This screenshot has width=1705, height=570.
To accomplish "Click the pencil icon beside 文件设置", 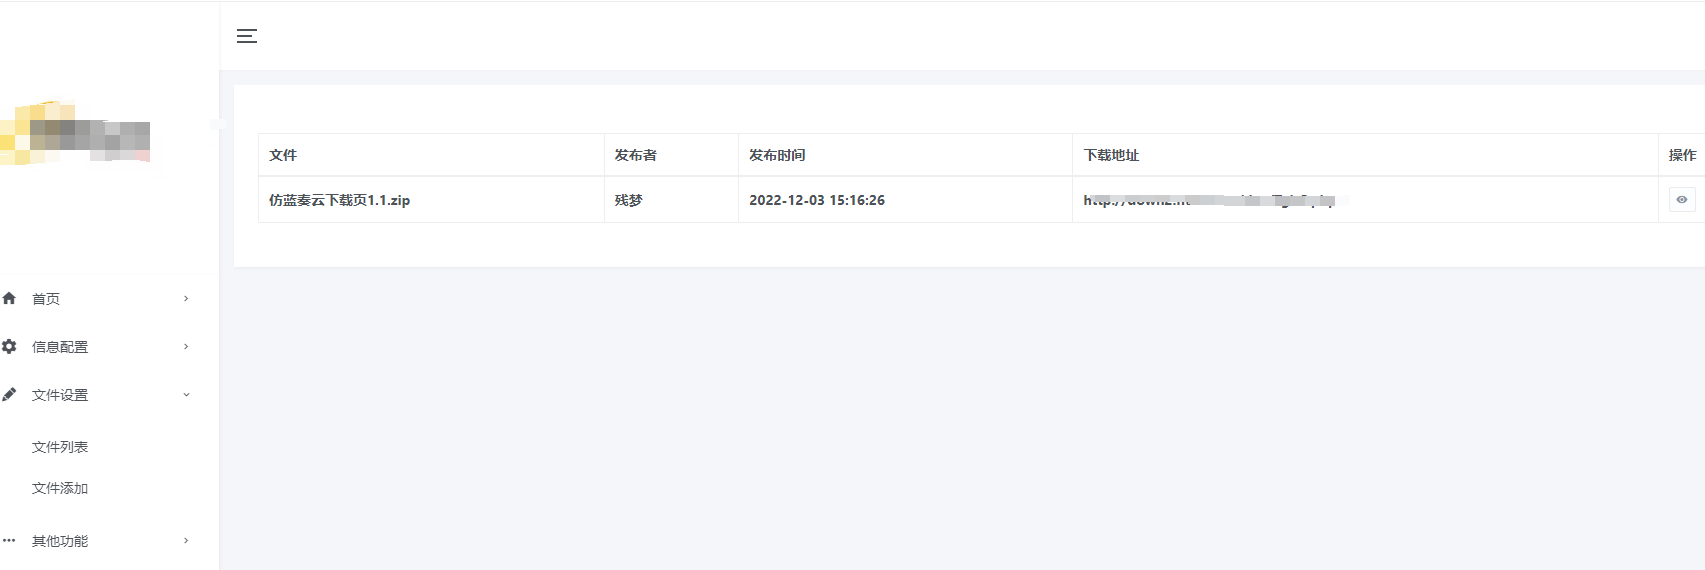I will pyautogui.click(x=10, y=394).
